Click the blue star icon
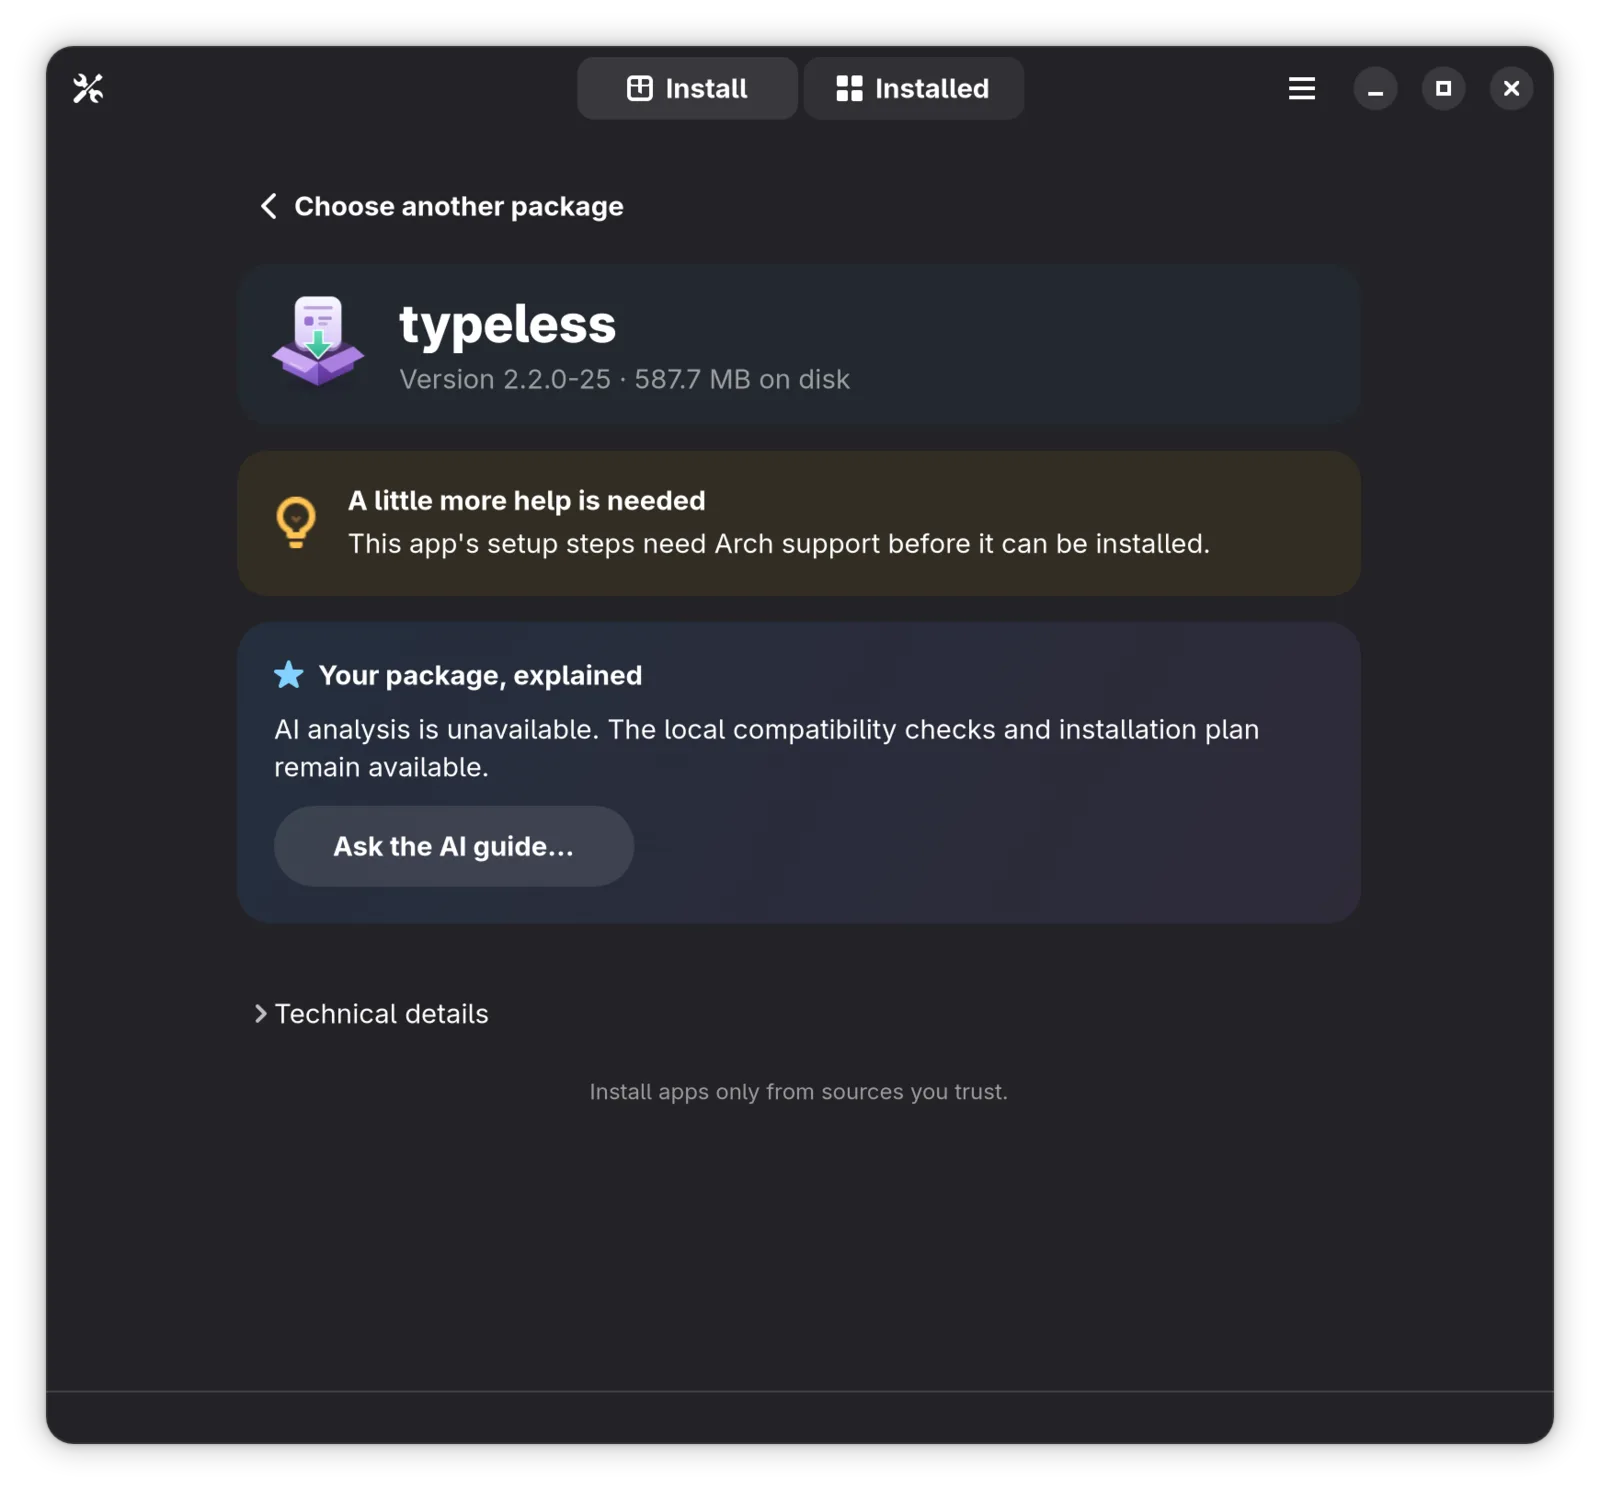This screenshot has width=1600, height=1490. click(x=289, y=675)
